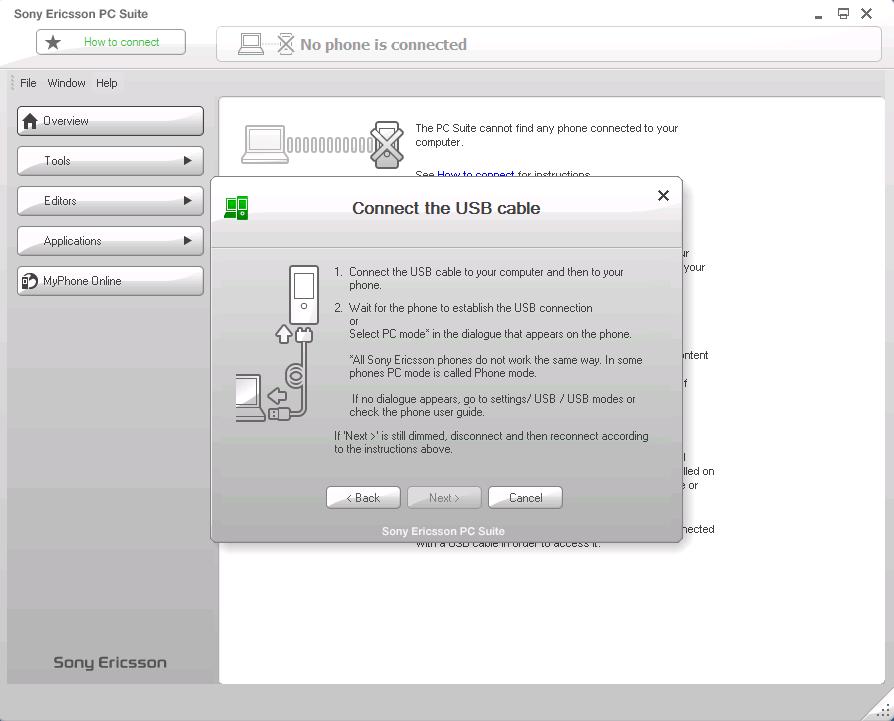Restore down the PC Suite window
The width and height of the screenshot is (894, 721).
(x=843, y=14)
